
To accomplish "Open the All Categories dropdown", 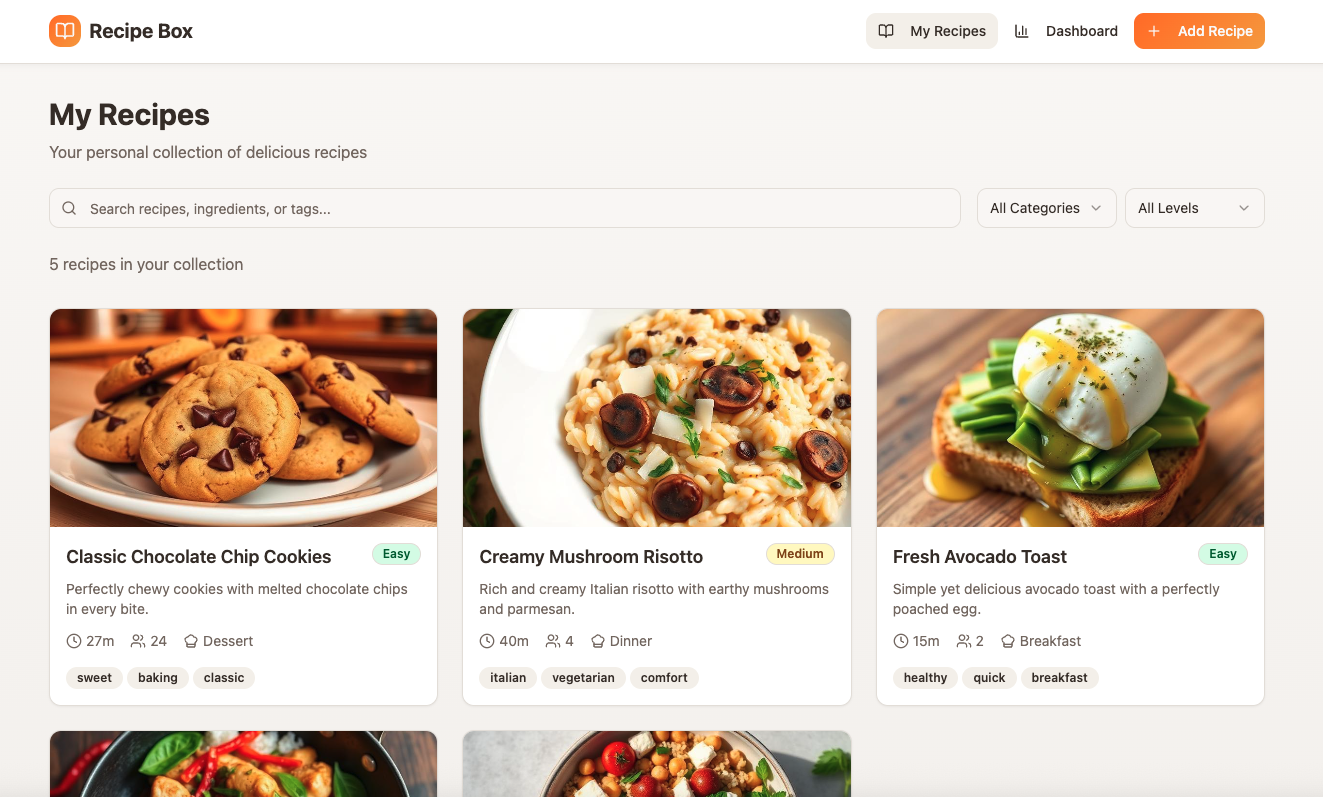I will point(1046,207).
